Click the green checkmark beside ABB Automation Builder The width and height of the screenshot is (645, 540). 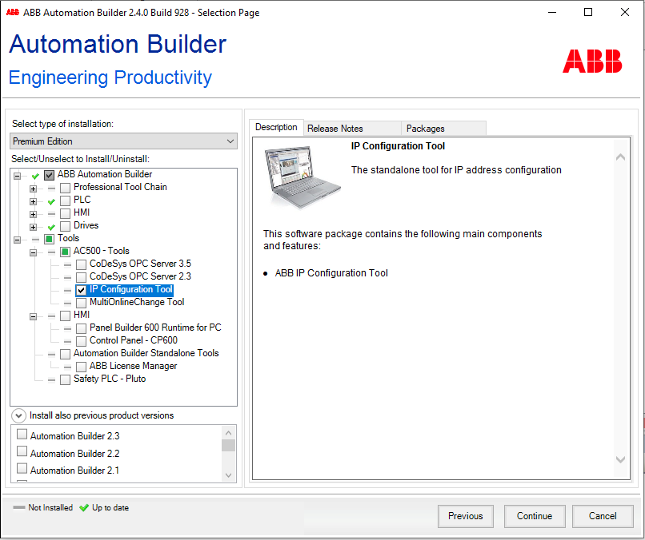tap(35, 175)
